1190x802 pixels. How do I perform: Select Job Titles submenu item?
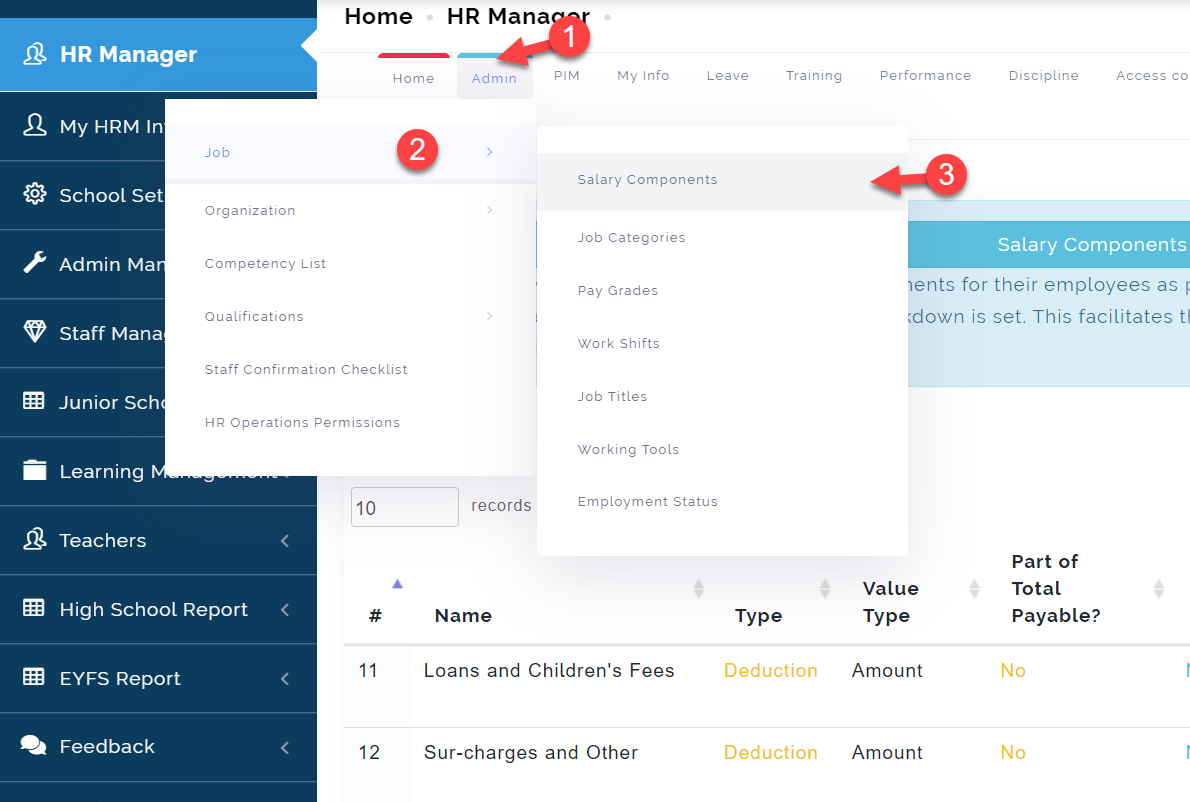coord(722,397)
